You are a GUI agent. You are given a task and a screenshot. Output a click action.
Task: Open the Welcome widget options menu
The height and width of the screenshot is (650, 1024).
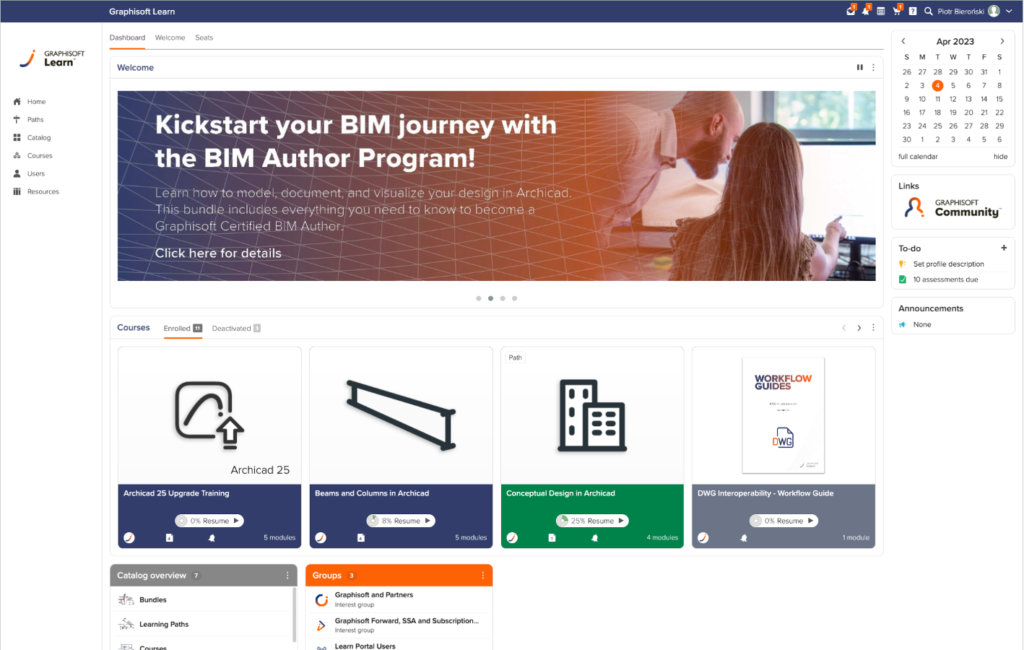[x=874, y=67]
